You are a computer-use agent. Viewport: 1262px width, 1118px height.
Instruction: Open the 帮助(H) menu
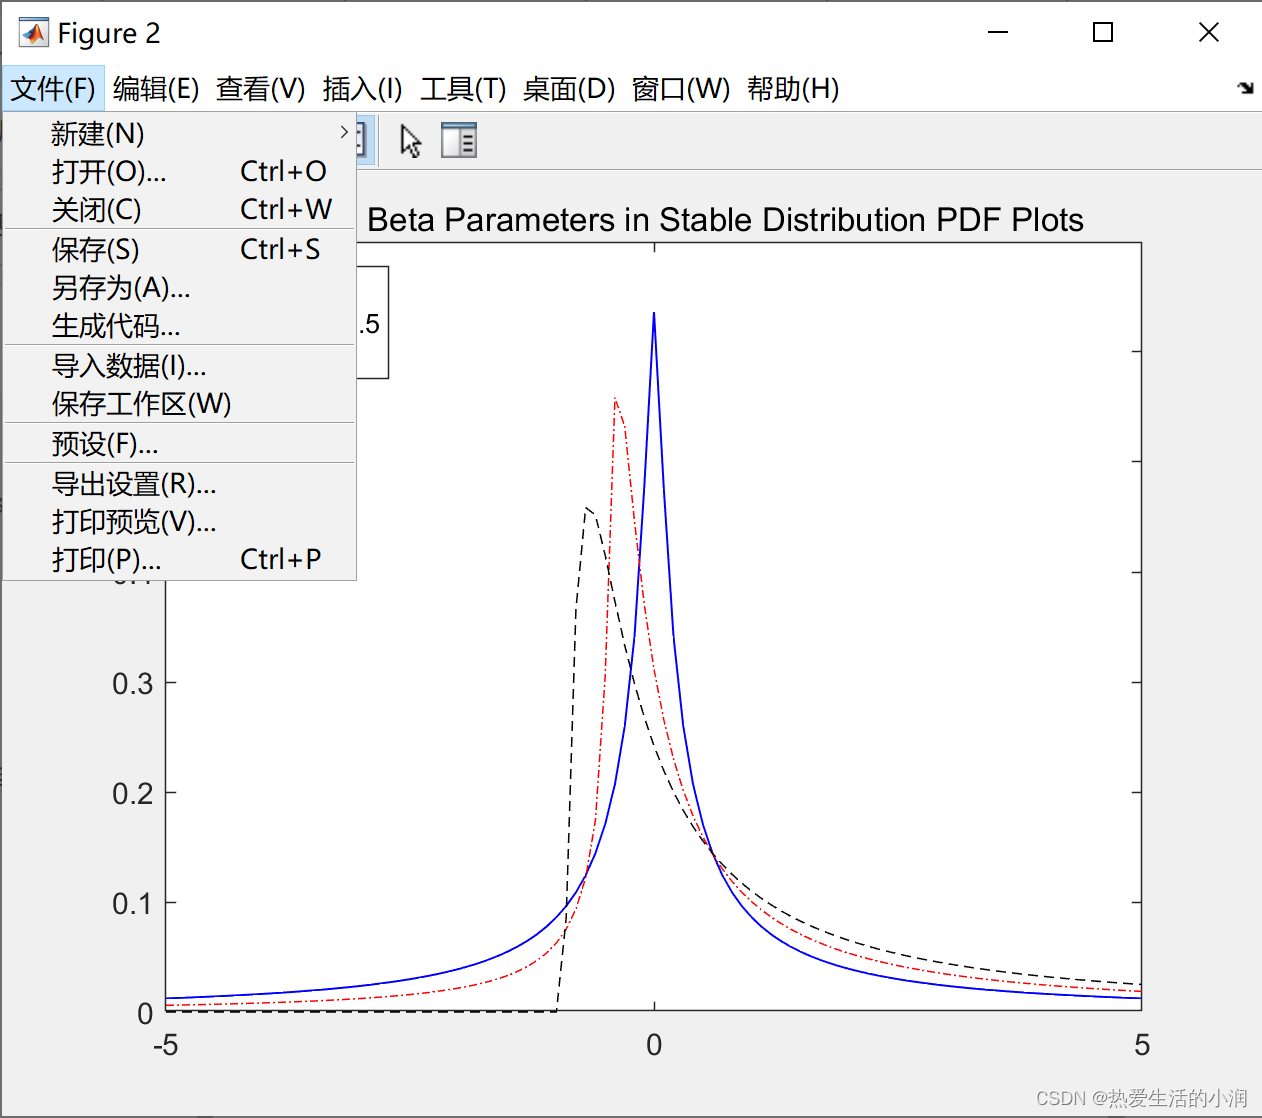[x=793, y=89]
